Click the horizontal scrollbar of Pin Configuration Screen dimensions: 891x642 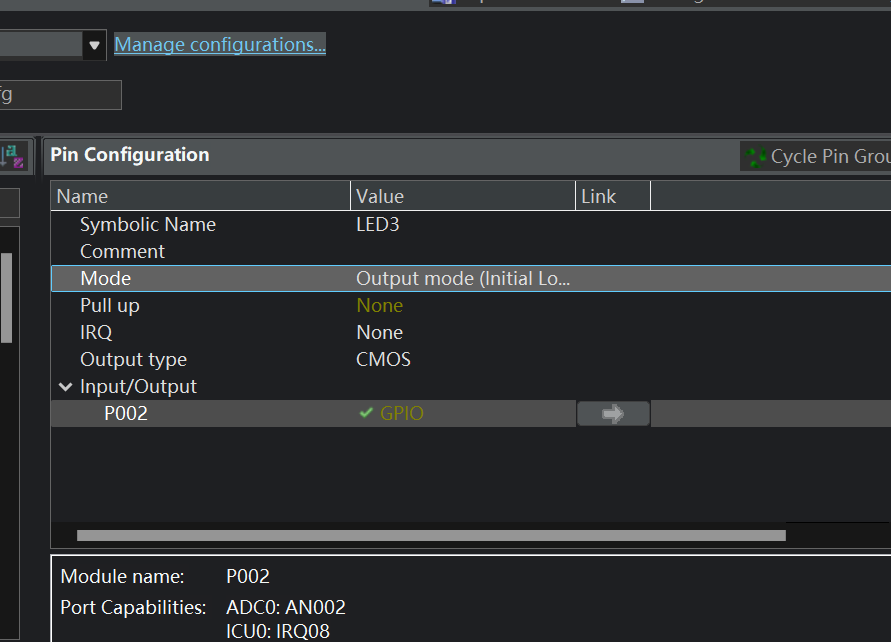(431, 536)
